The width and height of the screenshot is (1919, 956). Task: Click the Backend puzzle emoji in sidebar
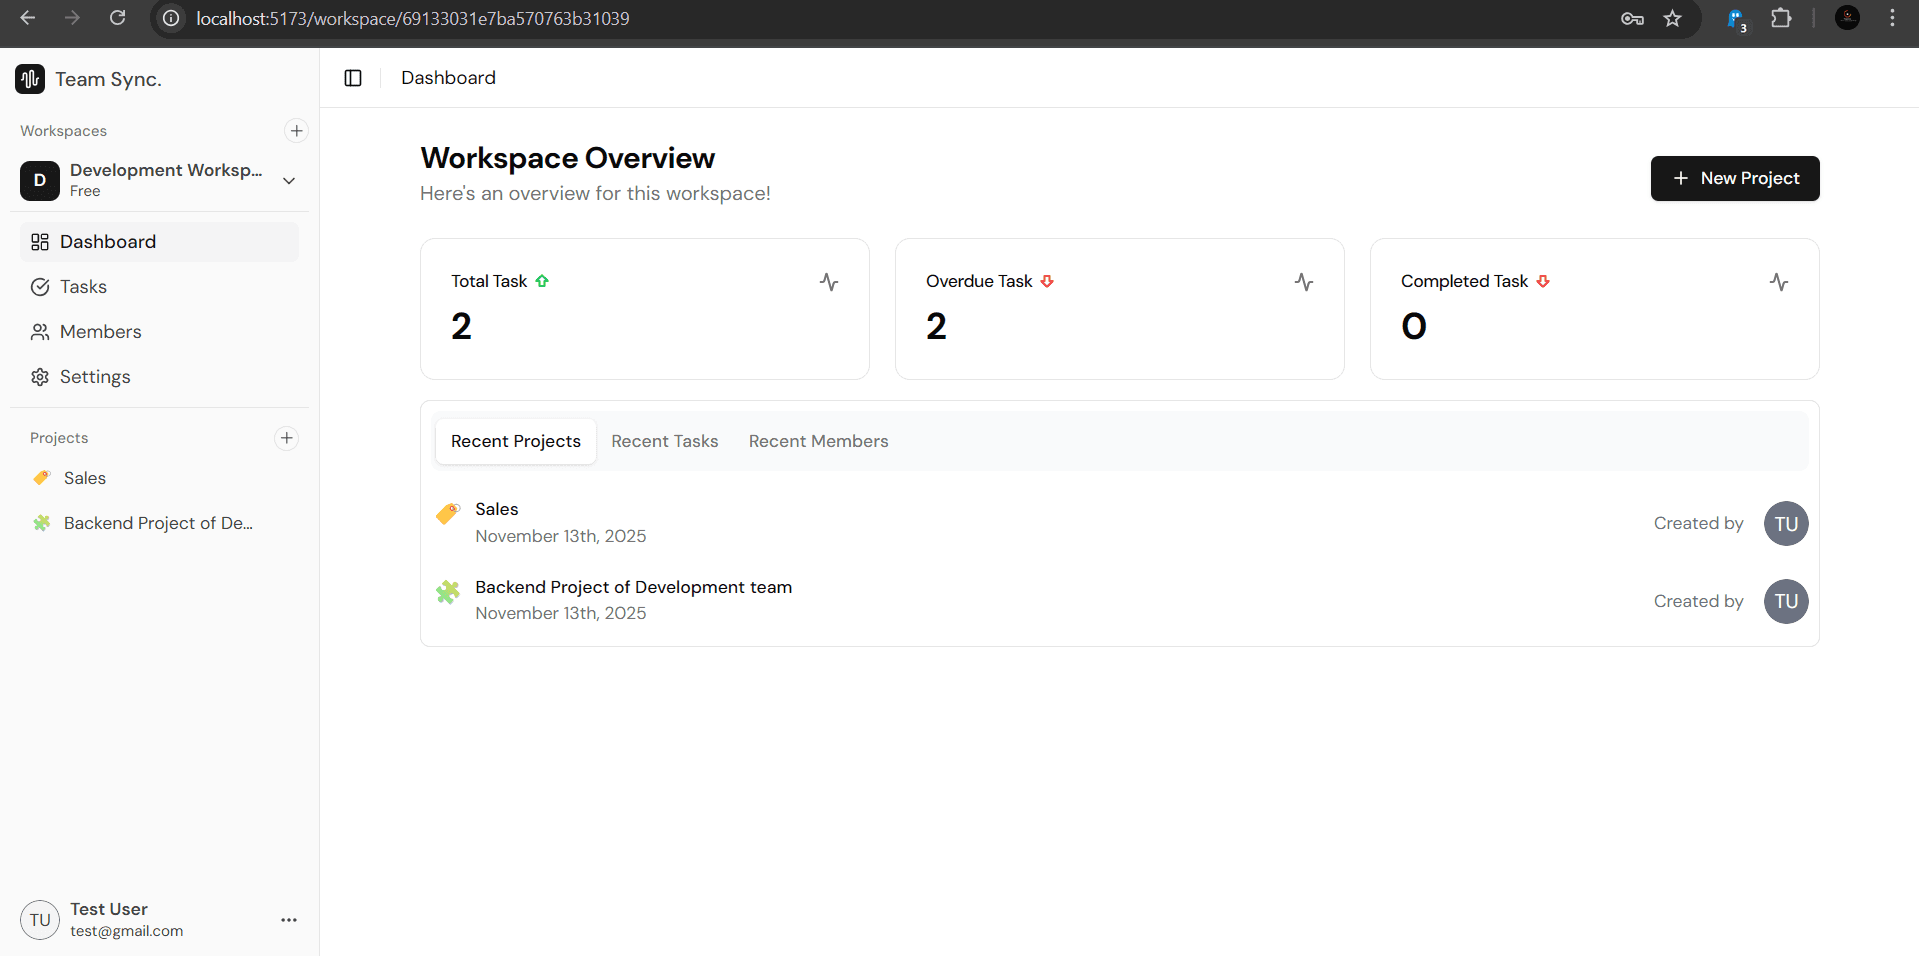(x=42, y=523)
